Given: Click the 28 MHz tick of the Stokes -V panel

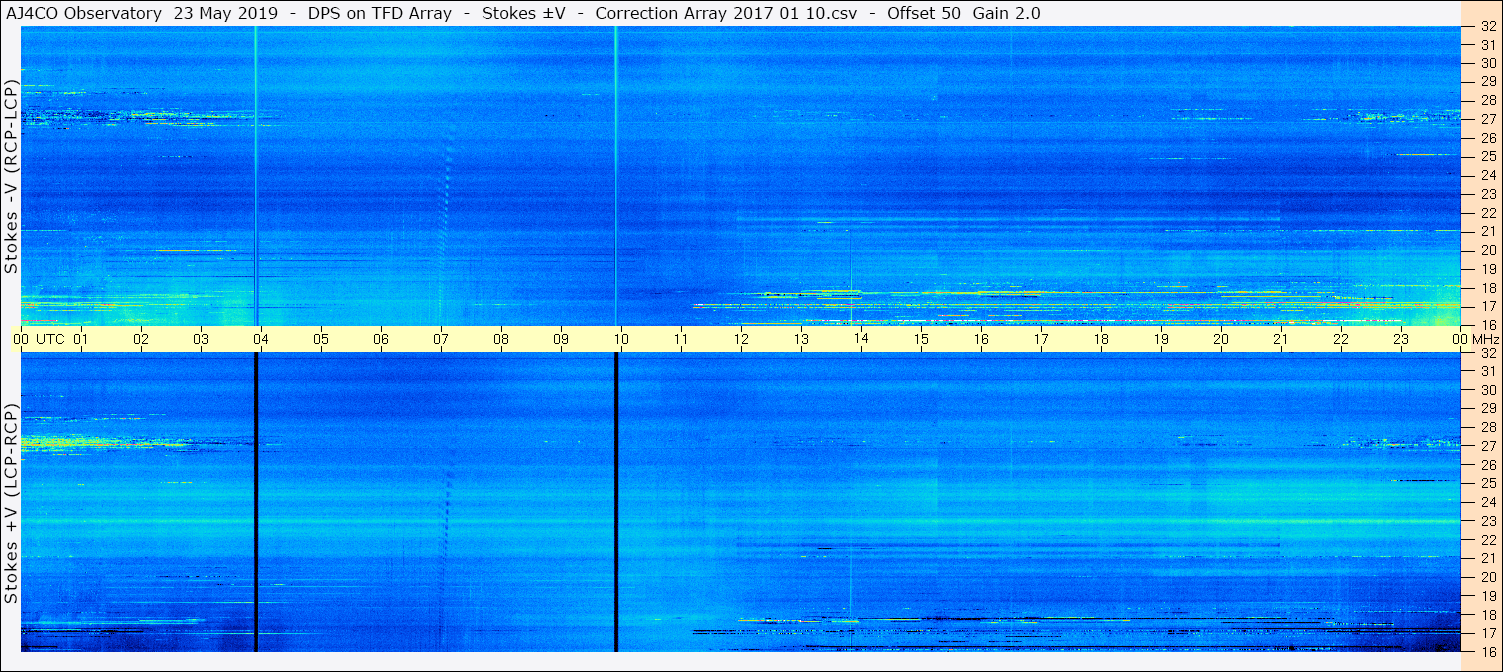Looking at the screenshot, I should [1487, 100].
